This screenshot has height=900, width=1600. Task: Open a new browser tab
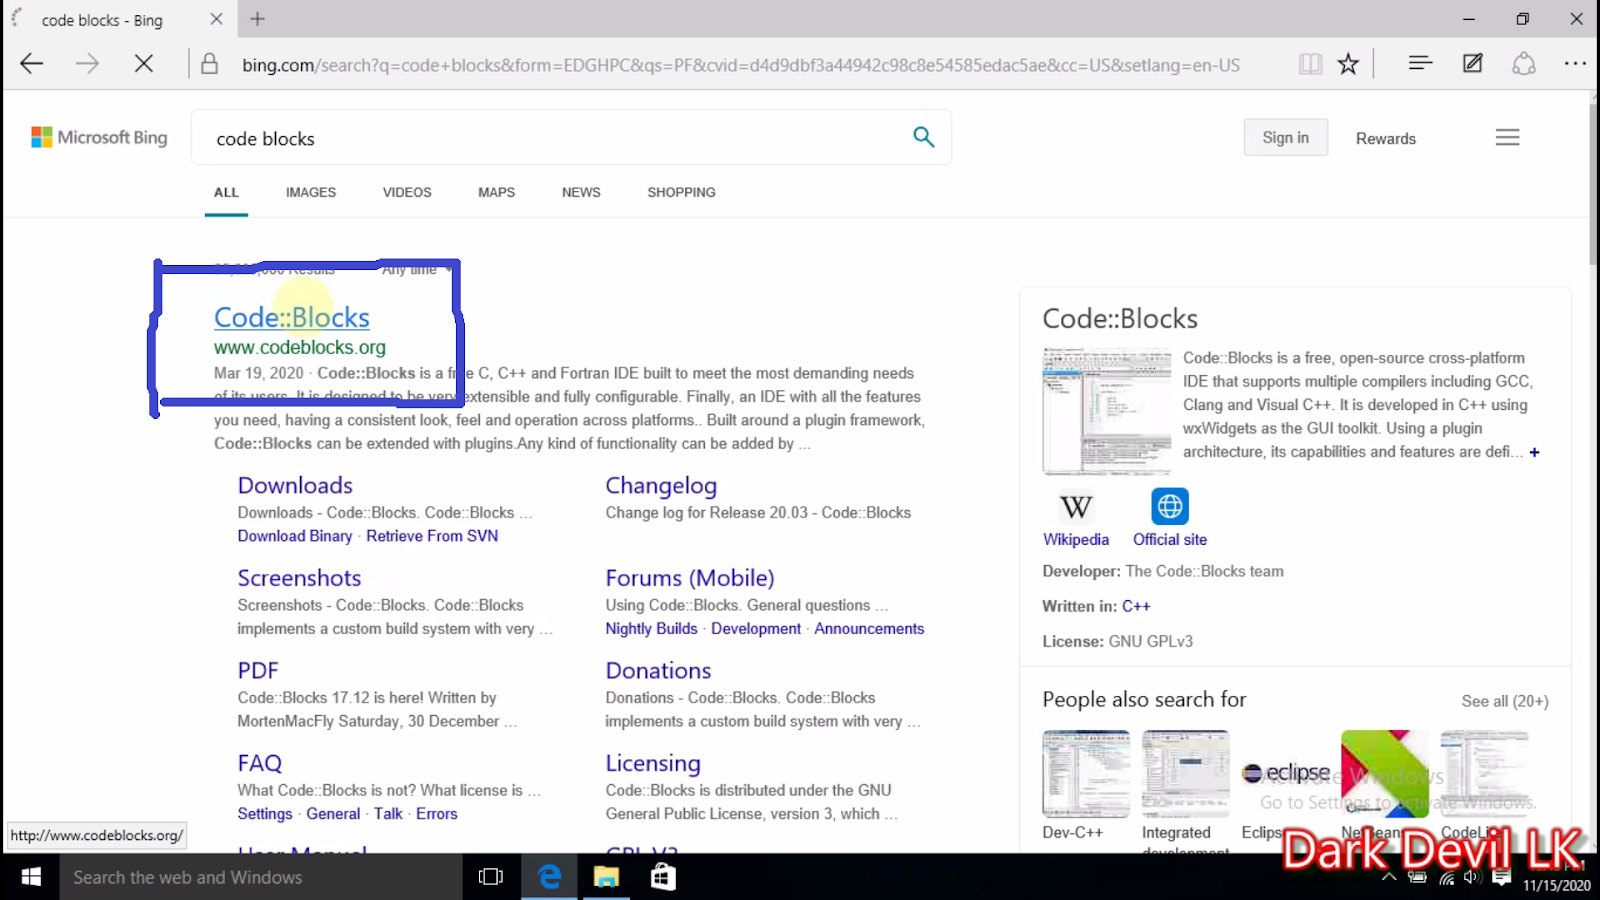[257, 18]
